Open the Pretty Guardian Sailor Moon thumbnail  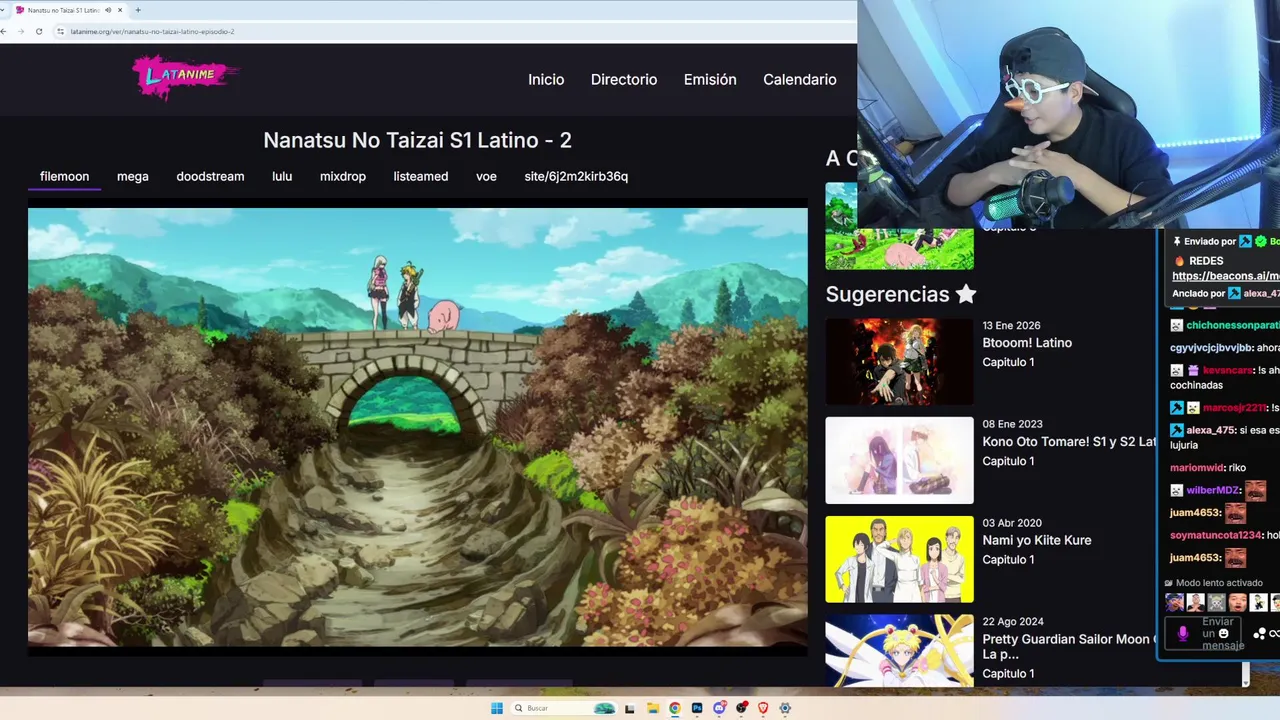coord(899,651)
